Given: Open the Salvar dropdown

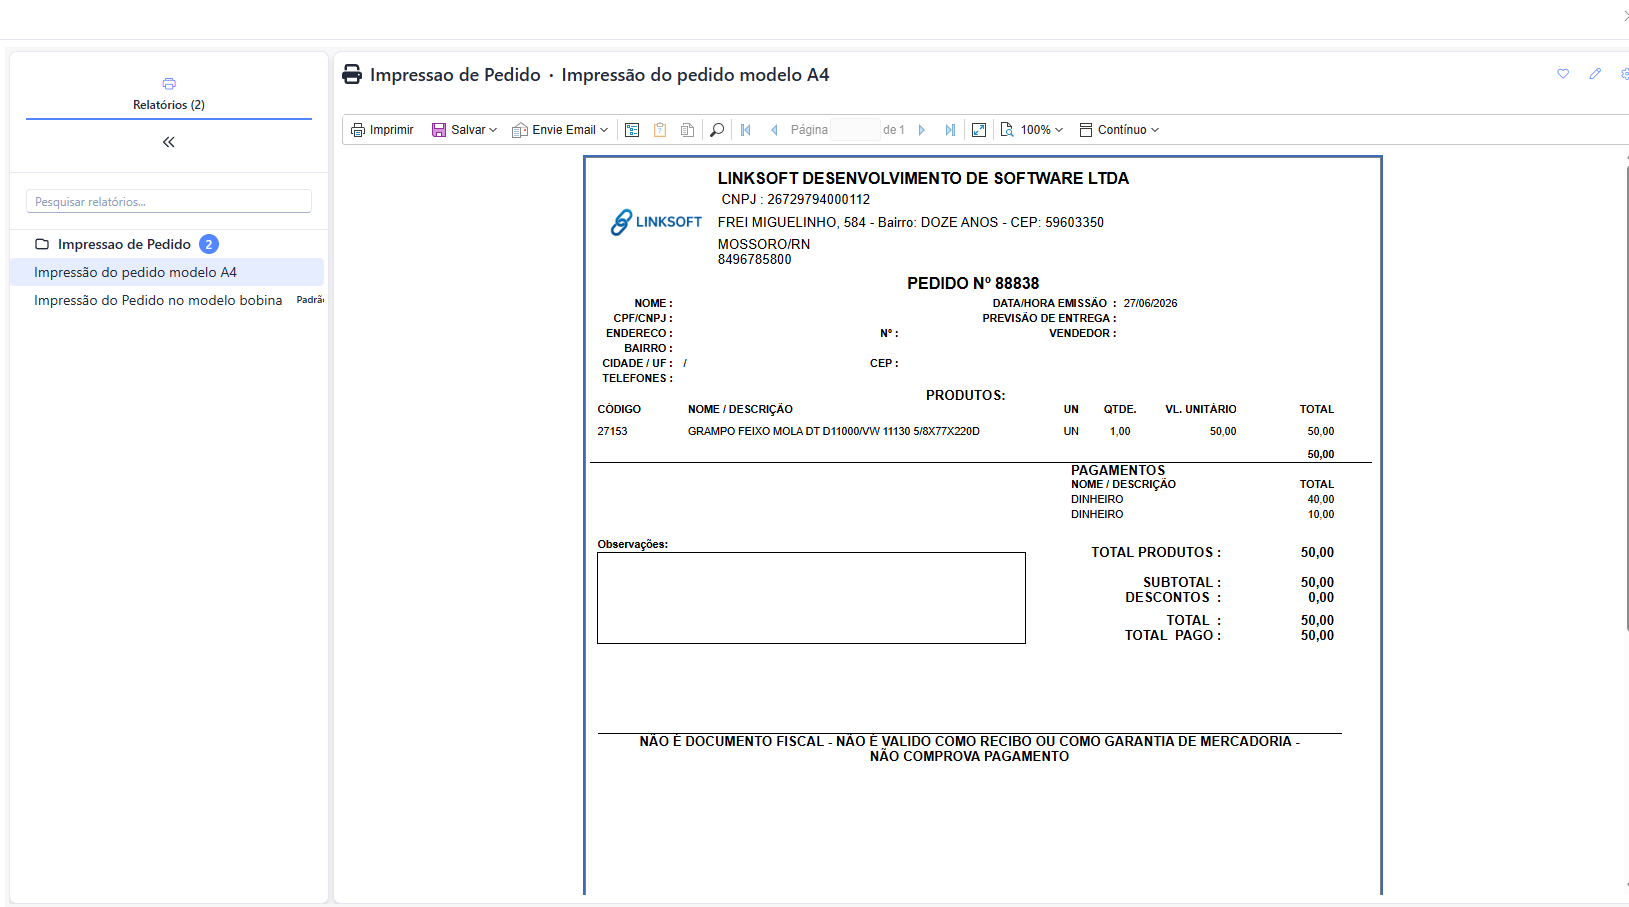Looking at the screenshot, I should (x=464, y=130).
